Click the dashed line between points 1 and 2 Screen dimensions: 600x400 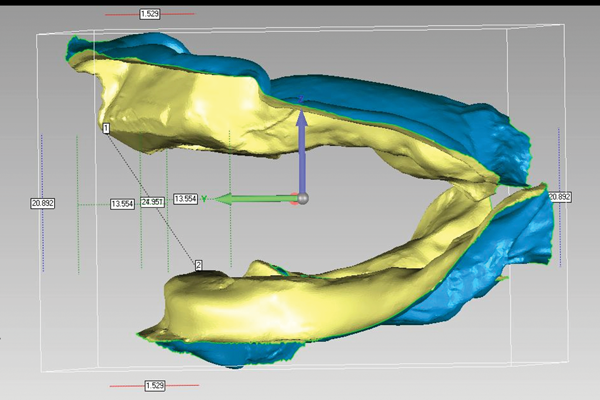coord(150,195)
